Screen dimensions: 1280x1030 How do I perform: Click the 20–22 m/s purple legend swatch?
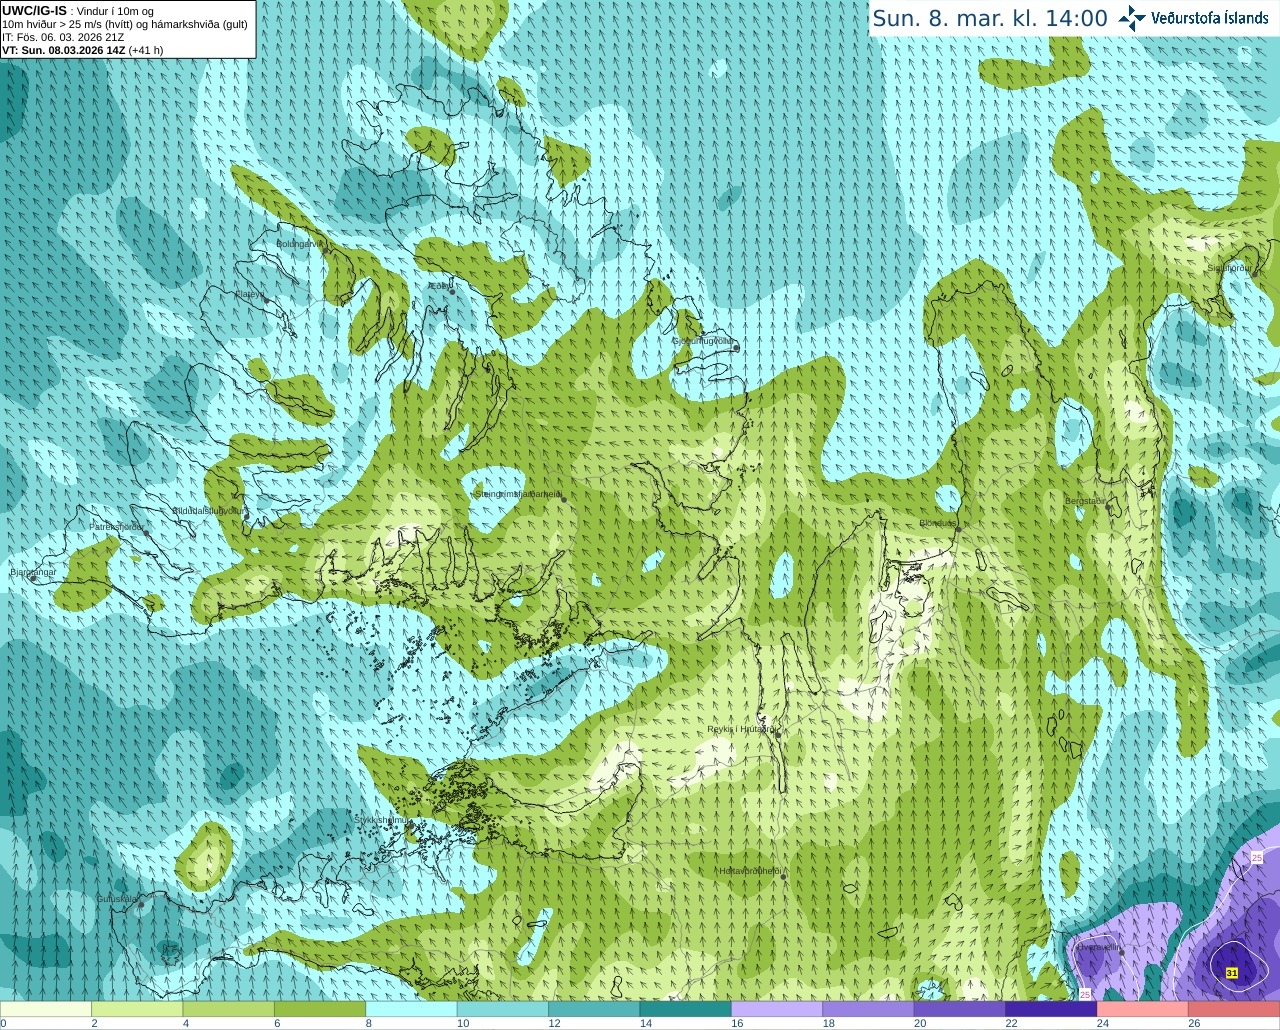coord(960,1009)
